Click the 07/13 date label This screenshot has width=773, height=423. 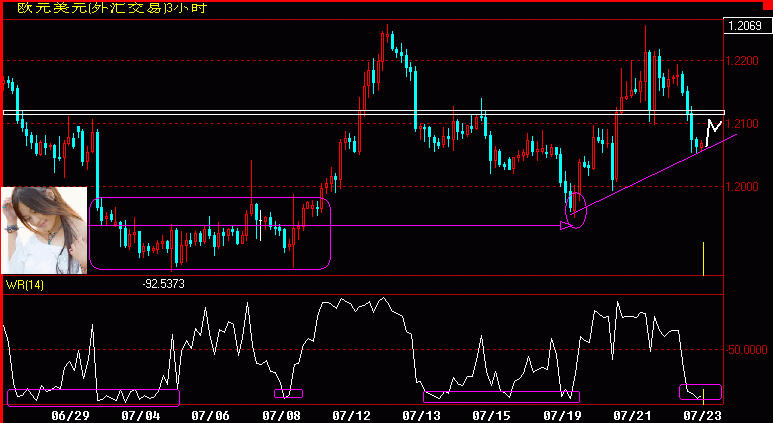(x=422, y=416)
